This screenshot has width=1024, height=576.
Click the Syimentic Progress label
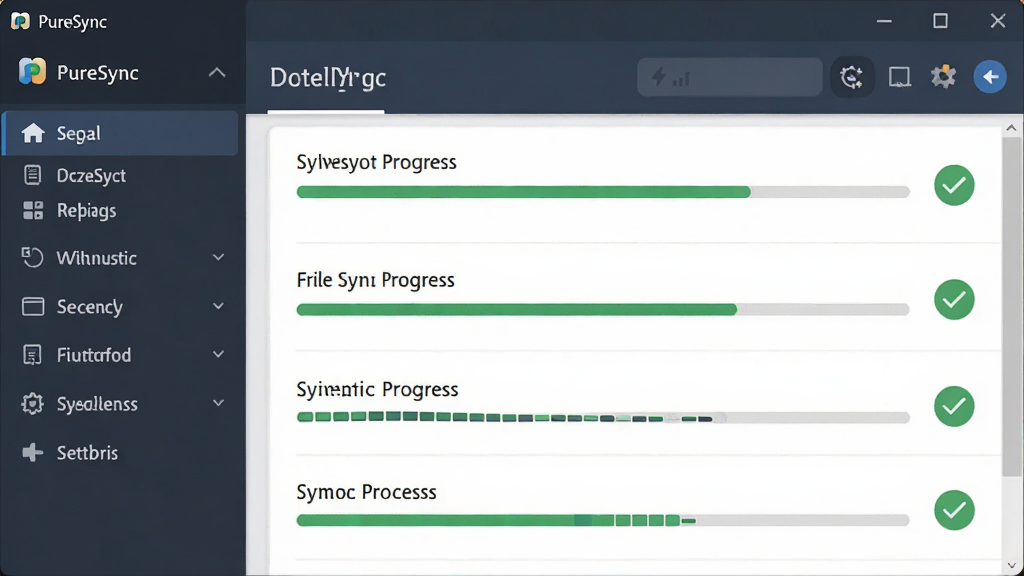[377, 390]
